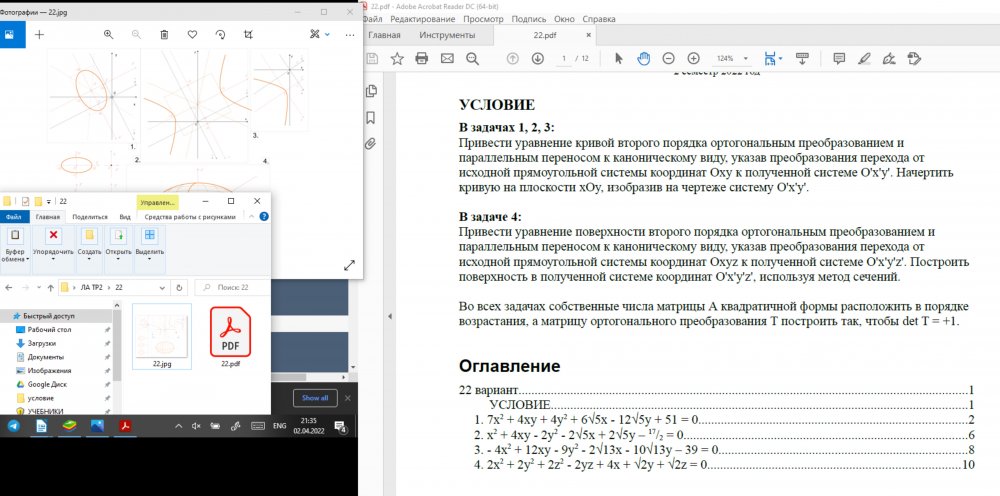Click the star bookmark icon in Acrobat
The width and height of the screenshot is (1000, 496).
[x=397, y=58]
